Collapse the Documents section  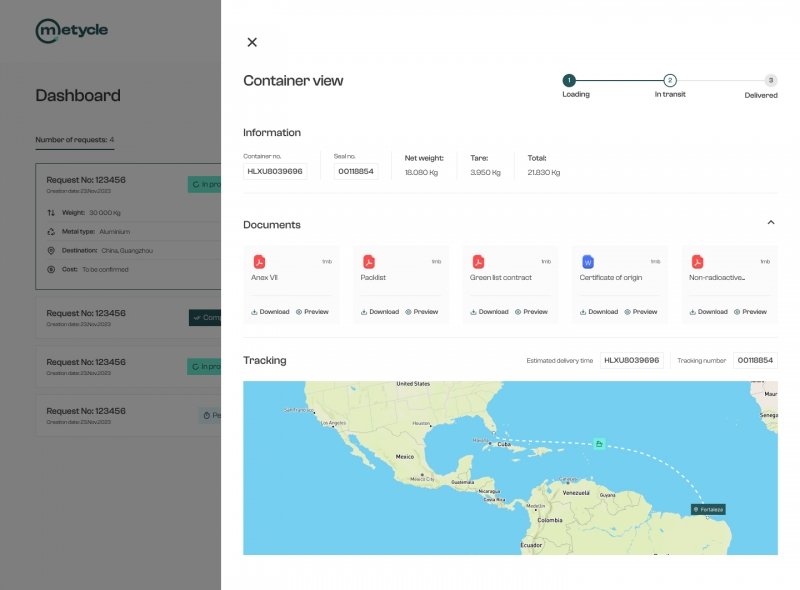[x=770, y=223]
